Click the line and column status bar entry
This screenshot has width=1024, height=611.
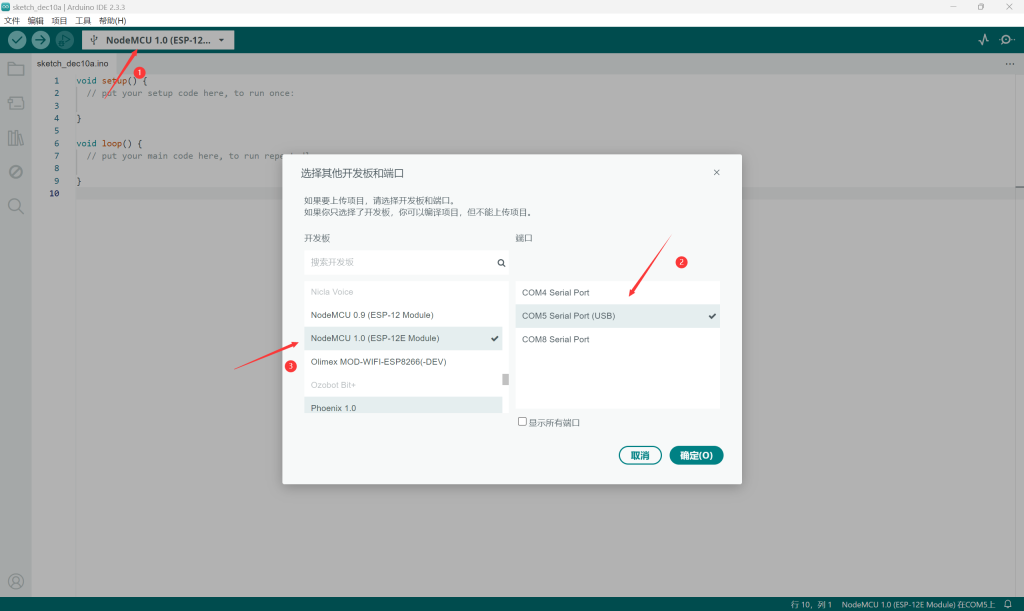coord(811,604)
